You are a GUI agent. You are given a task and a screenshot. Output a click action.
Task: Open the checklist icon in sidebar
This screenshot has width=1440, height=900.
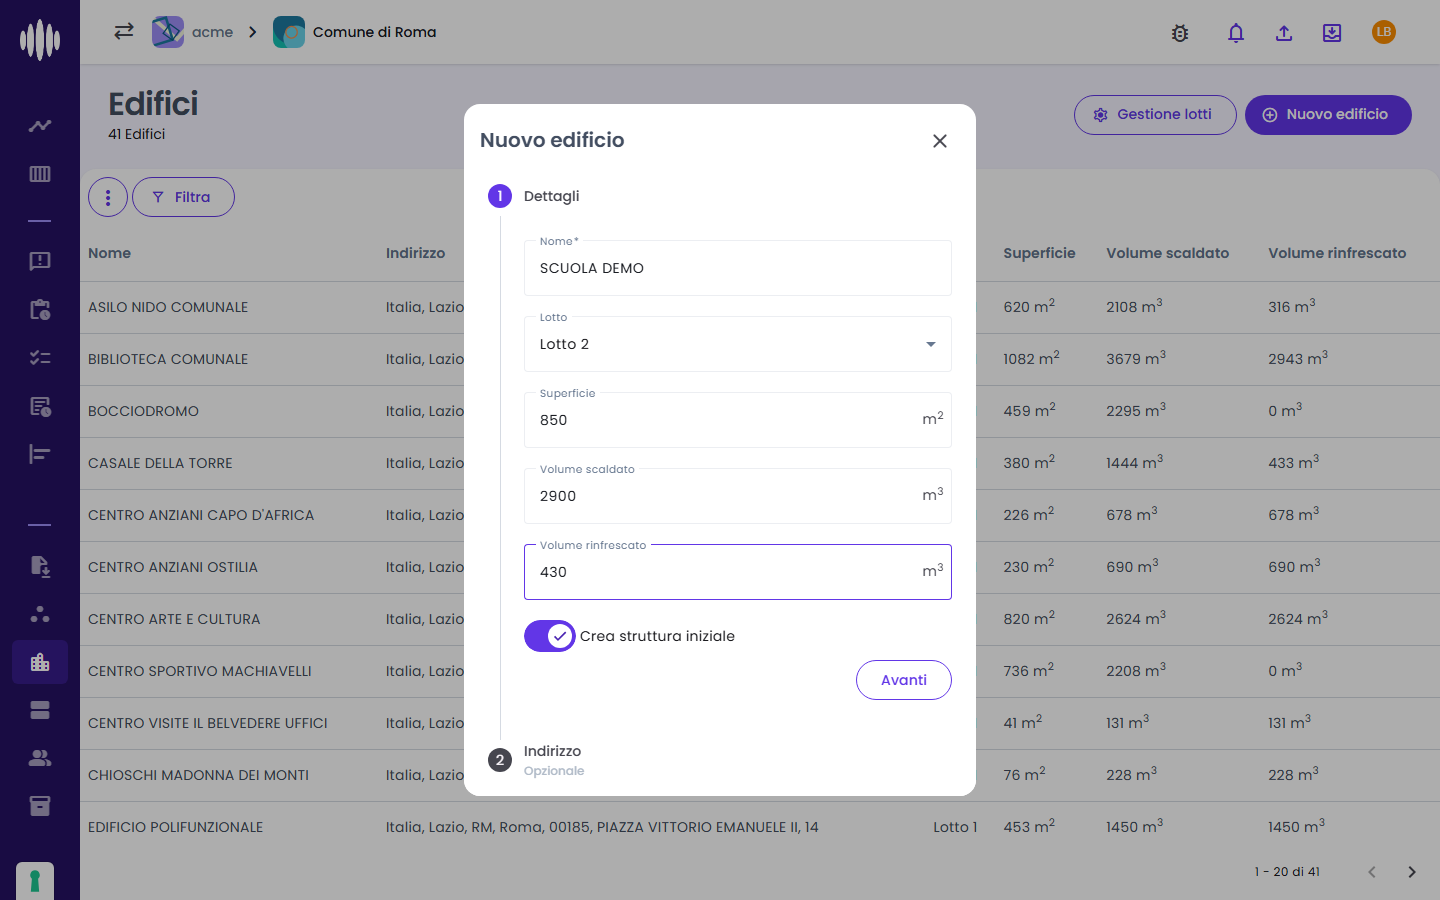click(x=40, y=357)
